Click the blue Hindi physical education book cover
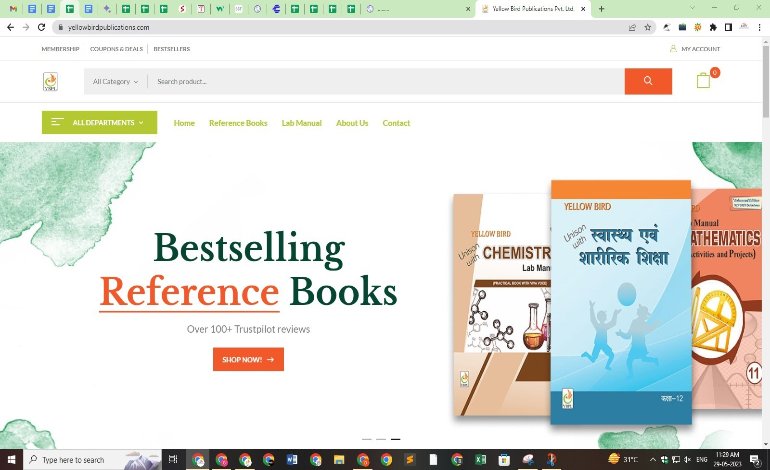The height and width of the screenshot is (470, 770). pyautogui.click(x=621, y=302)
